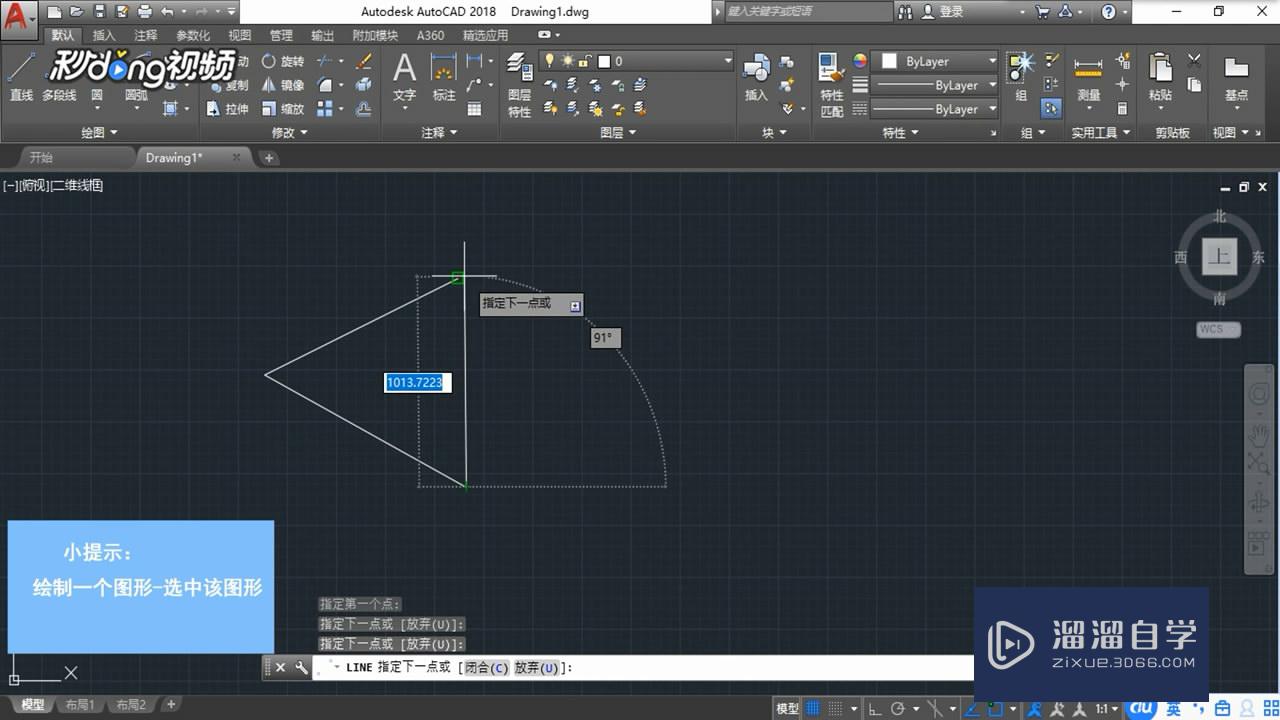Toggle snap mode in status bar
1280x720 pixels.
point(835,708)
